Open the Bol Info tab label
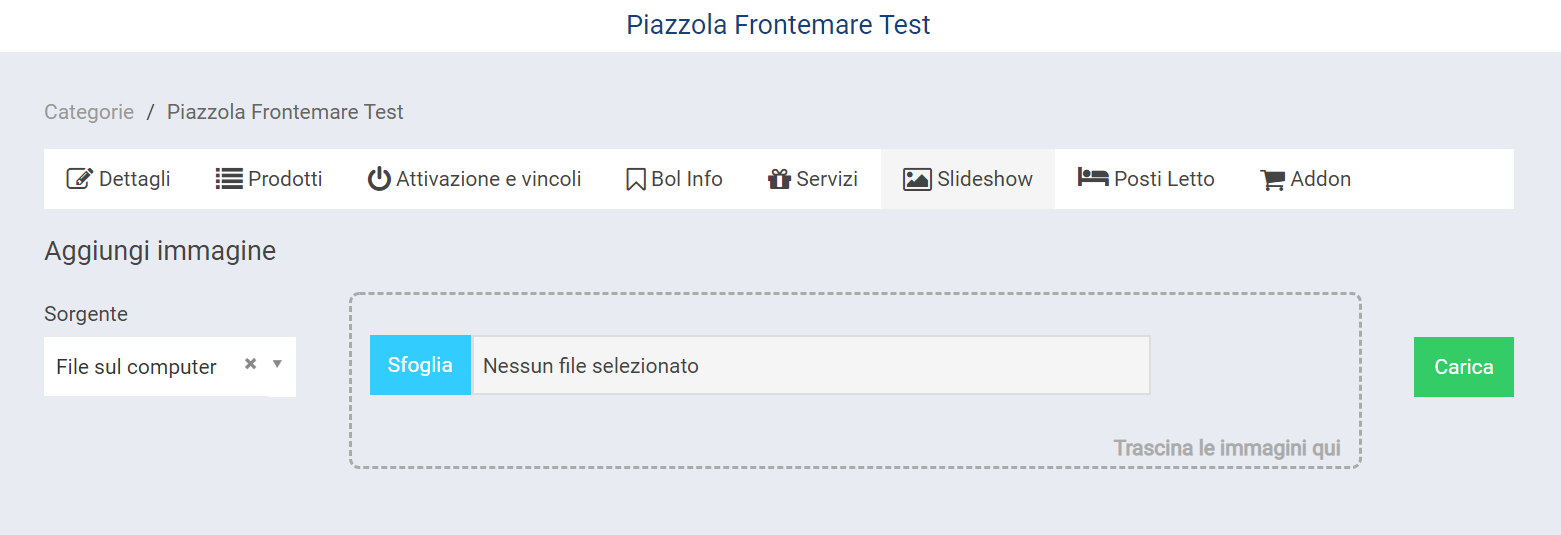The image size is (1561, 535). pyautogui.click(x=687, y=179)
